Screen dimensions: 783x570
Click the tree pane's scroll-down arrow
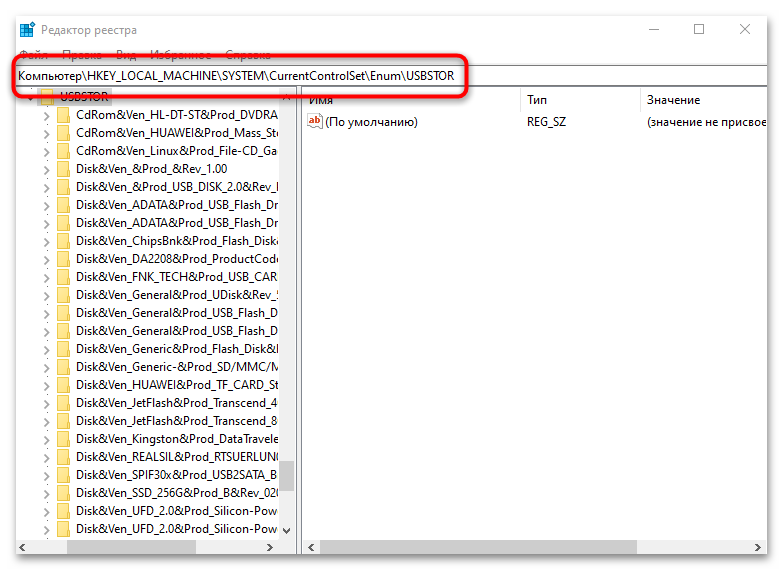(x=287, y=530)
